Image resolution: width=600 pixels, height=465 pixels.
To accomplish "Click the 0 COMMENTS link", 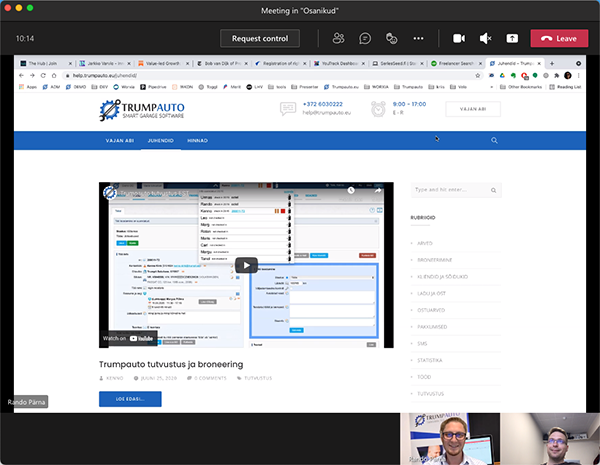I will point(210,378).
